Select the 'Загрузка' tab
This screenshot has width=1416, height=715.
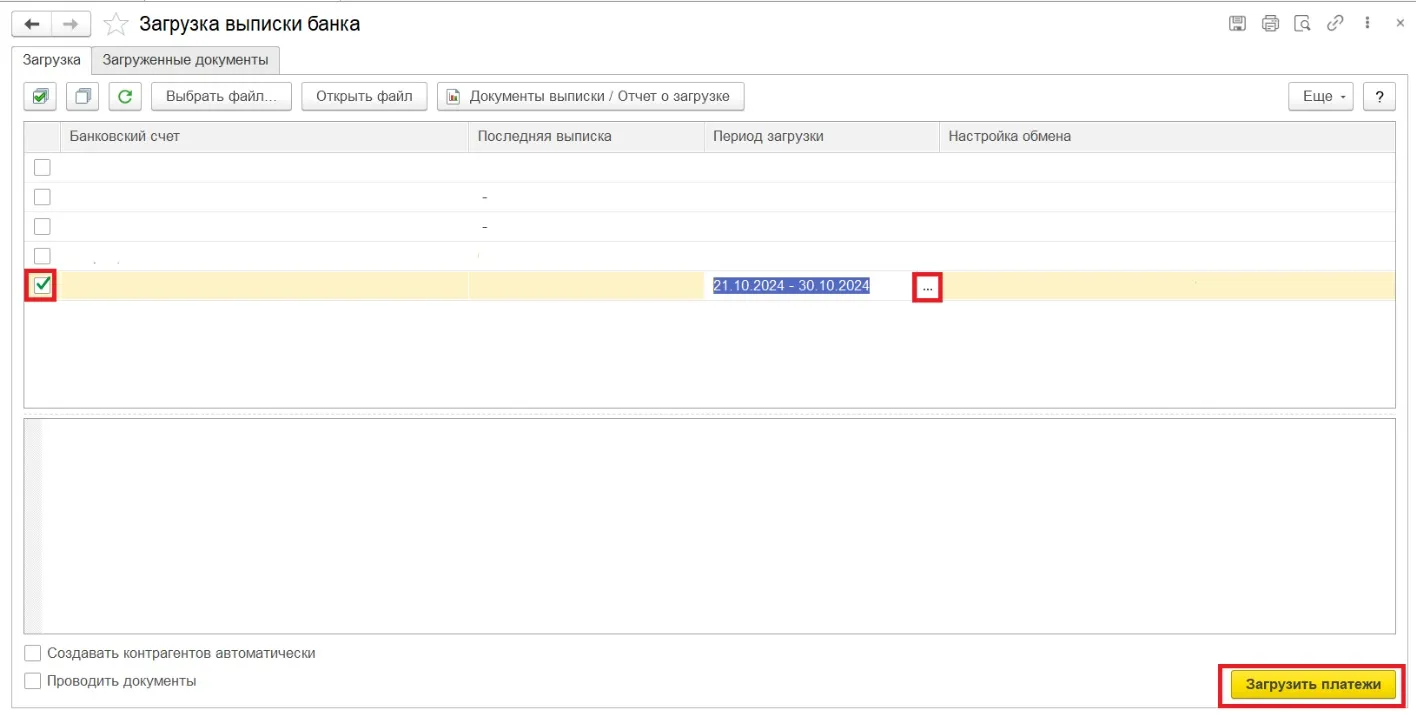point(51,60)
